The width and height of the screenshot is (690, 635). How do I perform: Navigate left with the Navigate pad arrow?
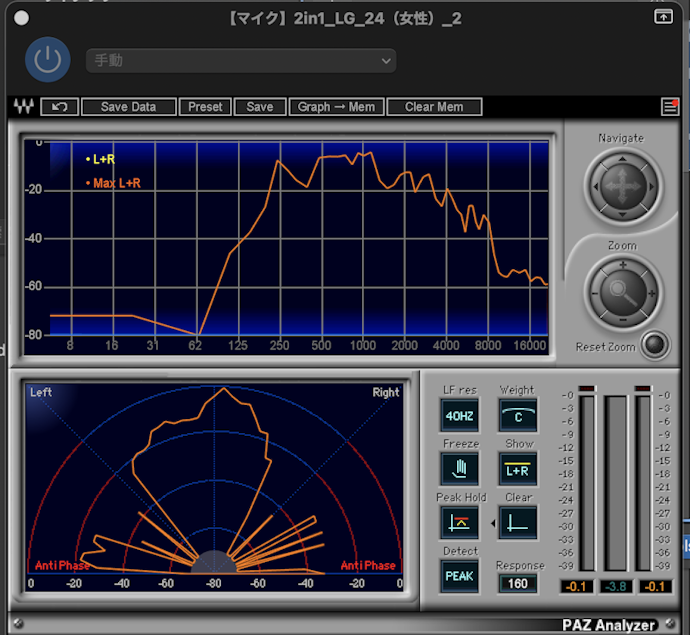click(x=596, y=187)
